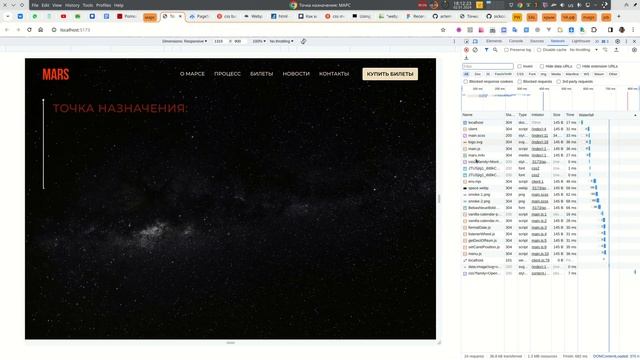Open the GitHub tab labeled artem
640x360 pixels.
(x=442, y=16)
